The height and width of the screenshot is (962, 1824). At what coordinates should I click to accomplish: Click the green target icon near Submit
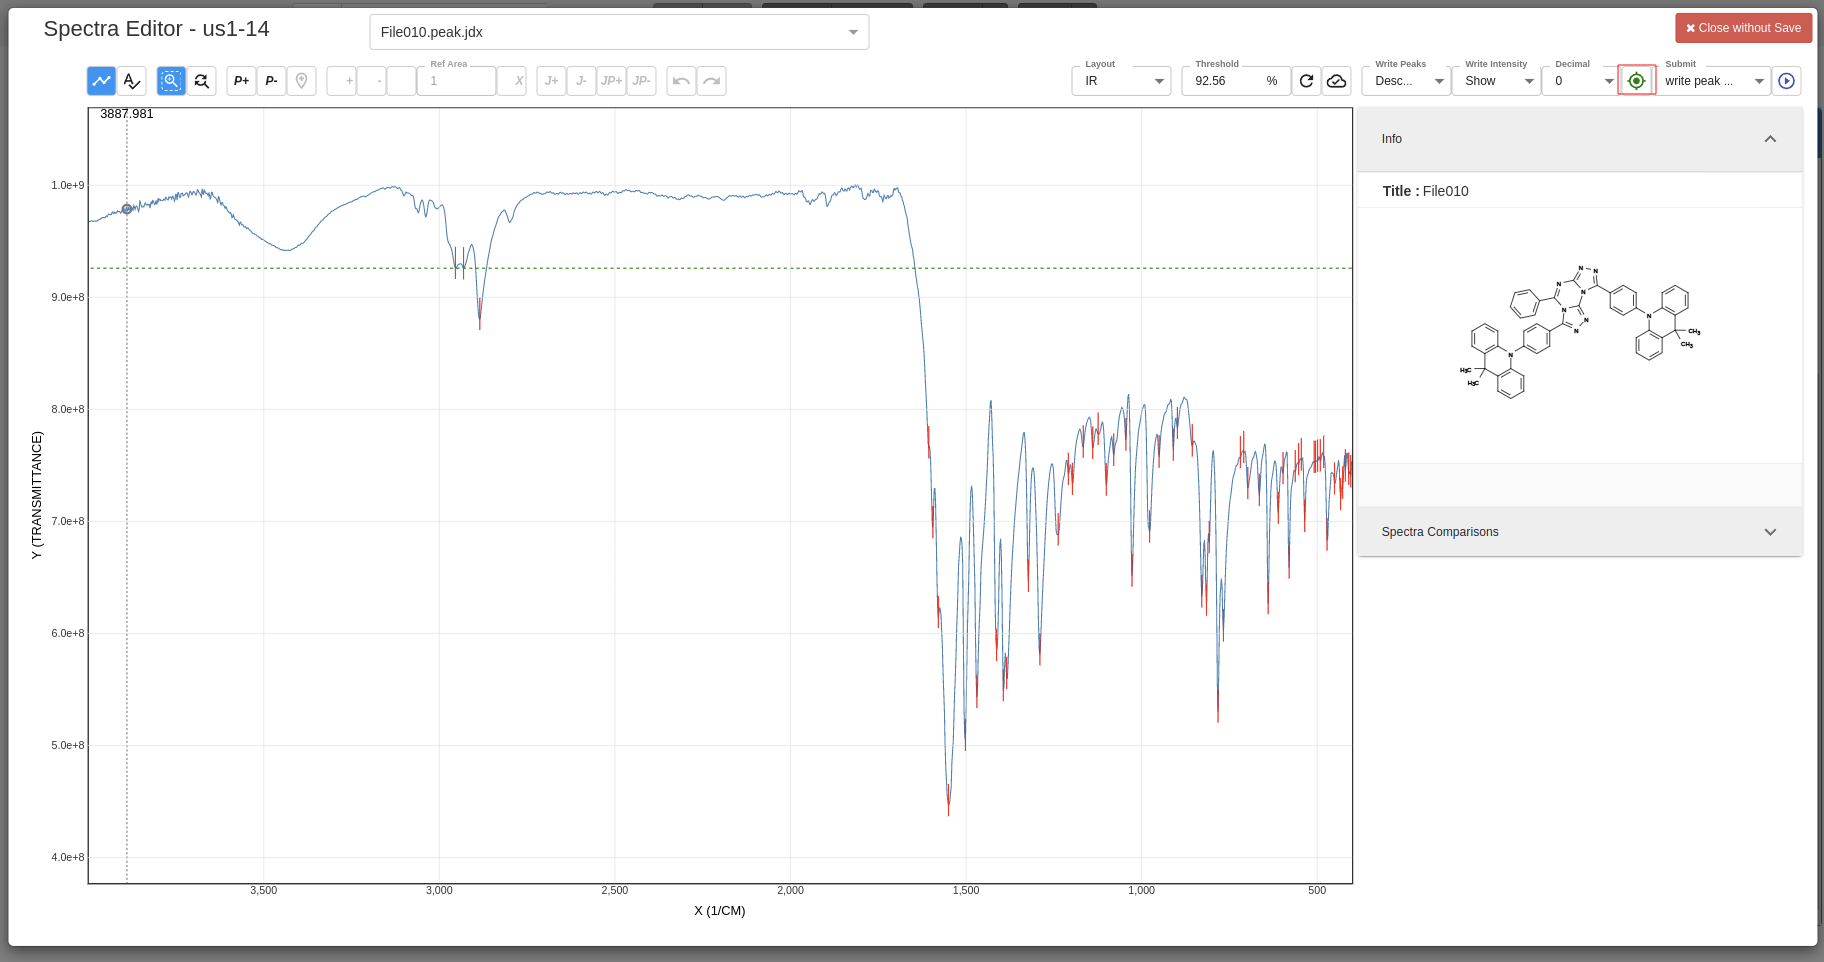click(x=1636, y=80)
